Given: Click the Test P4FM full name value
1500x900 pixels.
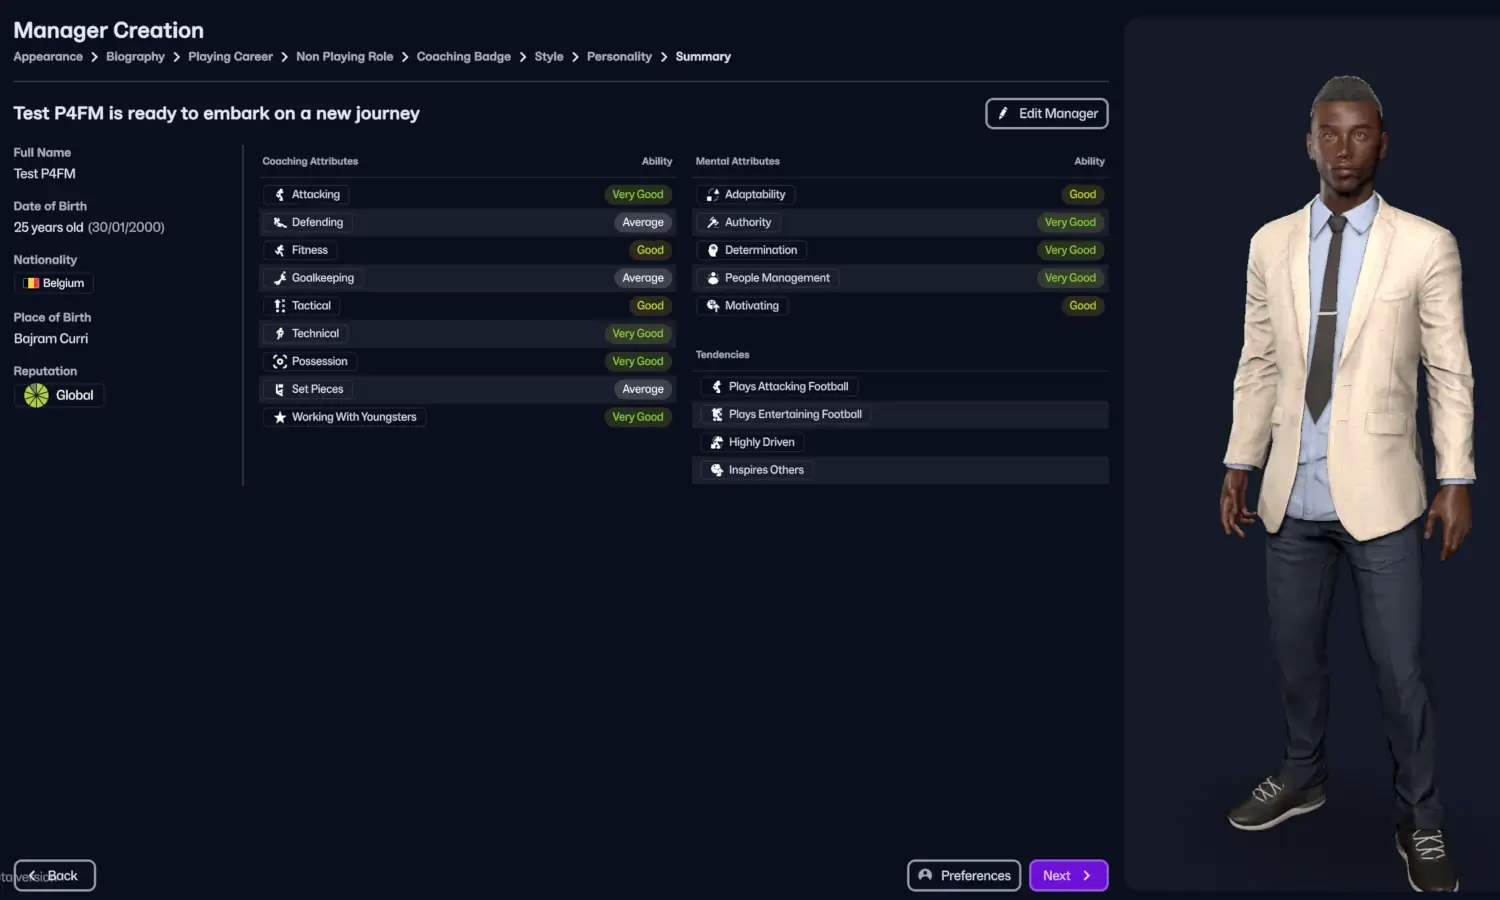Looking at the screenshot, I should click(44, 174).
